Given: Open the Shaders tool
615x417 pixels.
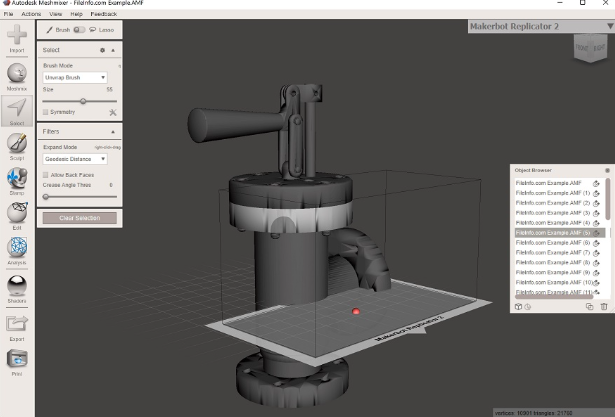Looking at the screenshot, I should (x=17, y=289).
